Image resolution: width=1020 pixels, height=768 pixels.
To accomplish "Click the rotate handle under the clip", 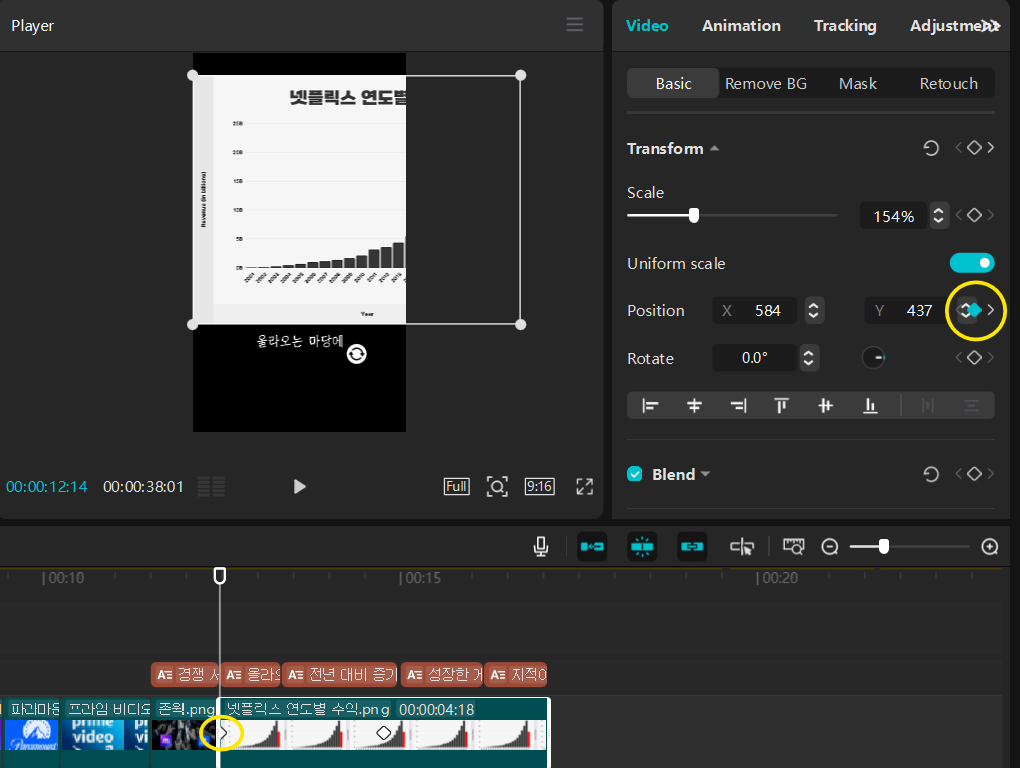I will (356, 354).
